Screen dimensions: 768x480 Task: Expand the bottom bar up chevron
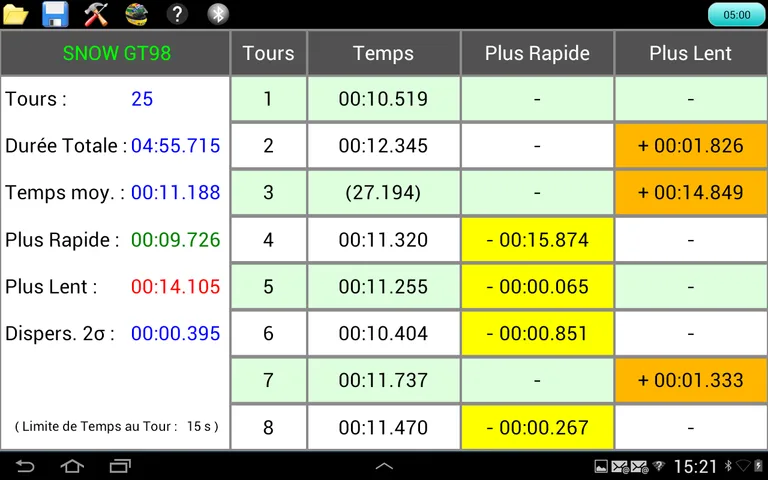(x=384, y=466)
